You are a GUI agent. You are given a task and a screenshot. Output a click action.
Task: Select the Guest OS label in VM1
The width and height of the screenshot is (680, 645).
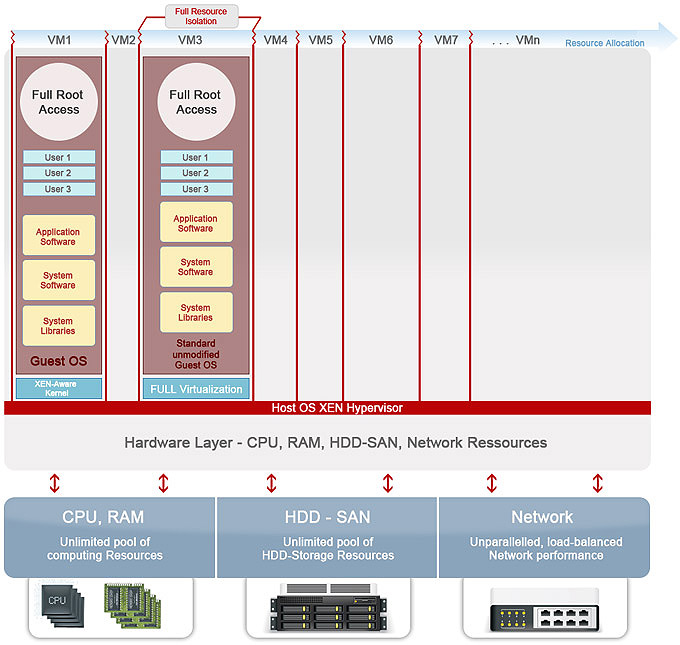point(59,361)
